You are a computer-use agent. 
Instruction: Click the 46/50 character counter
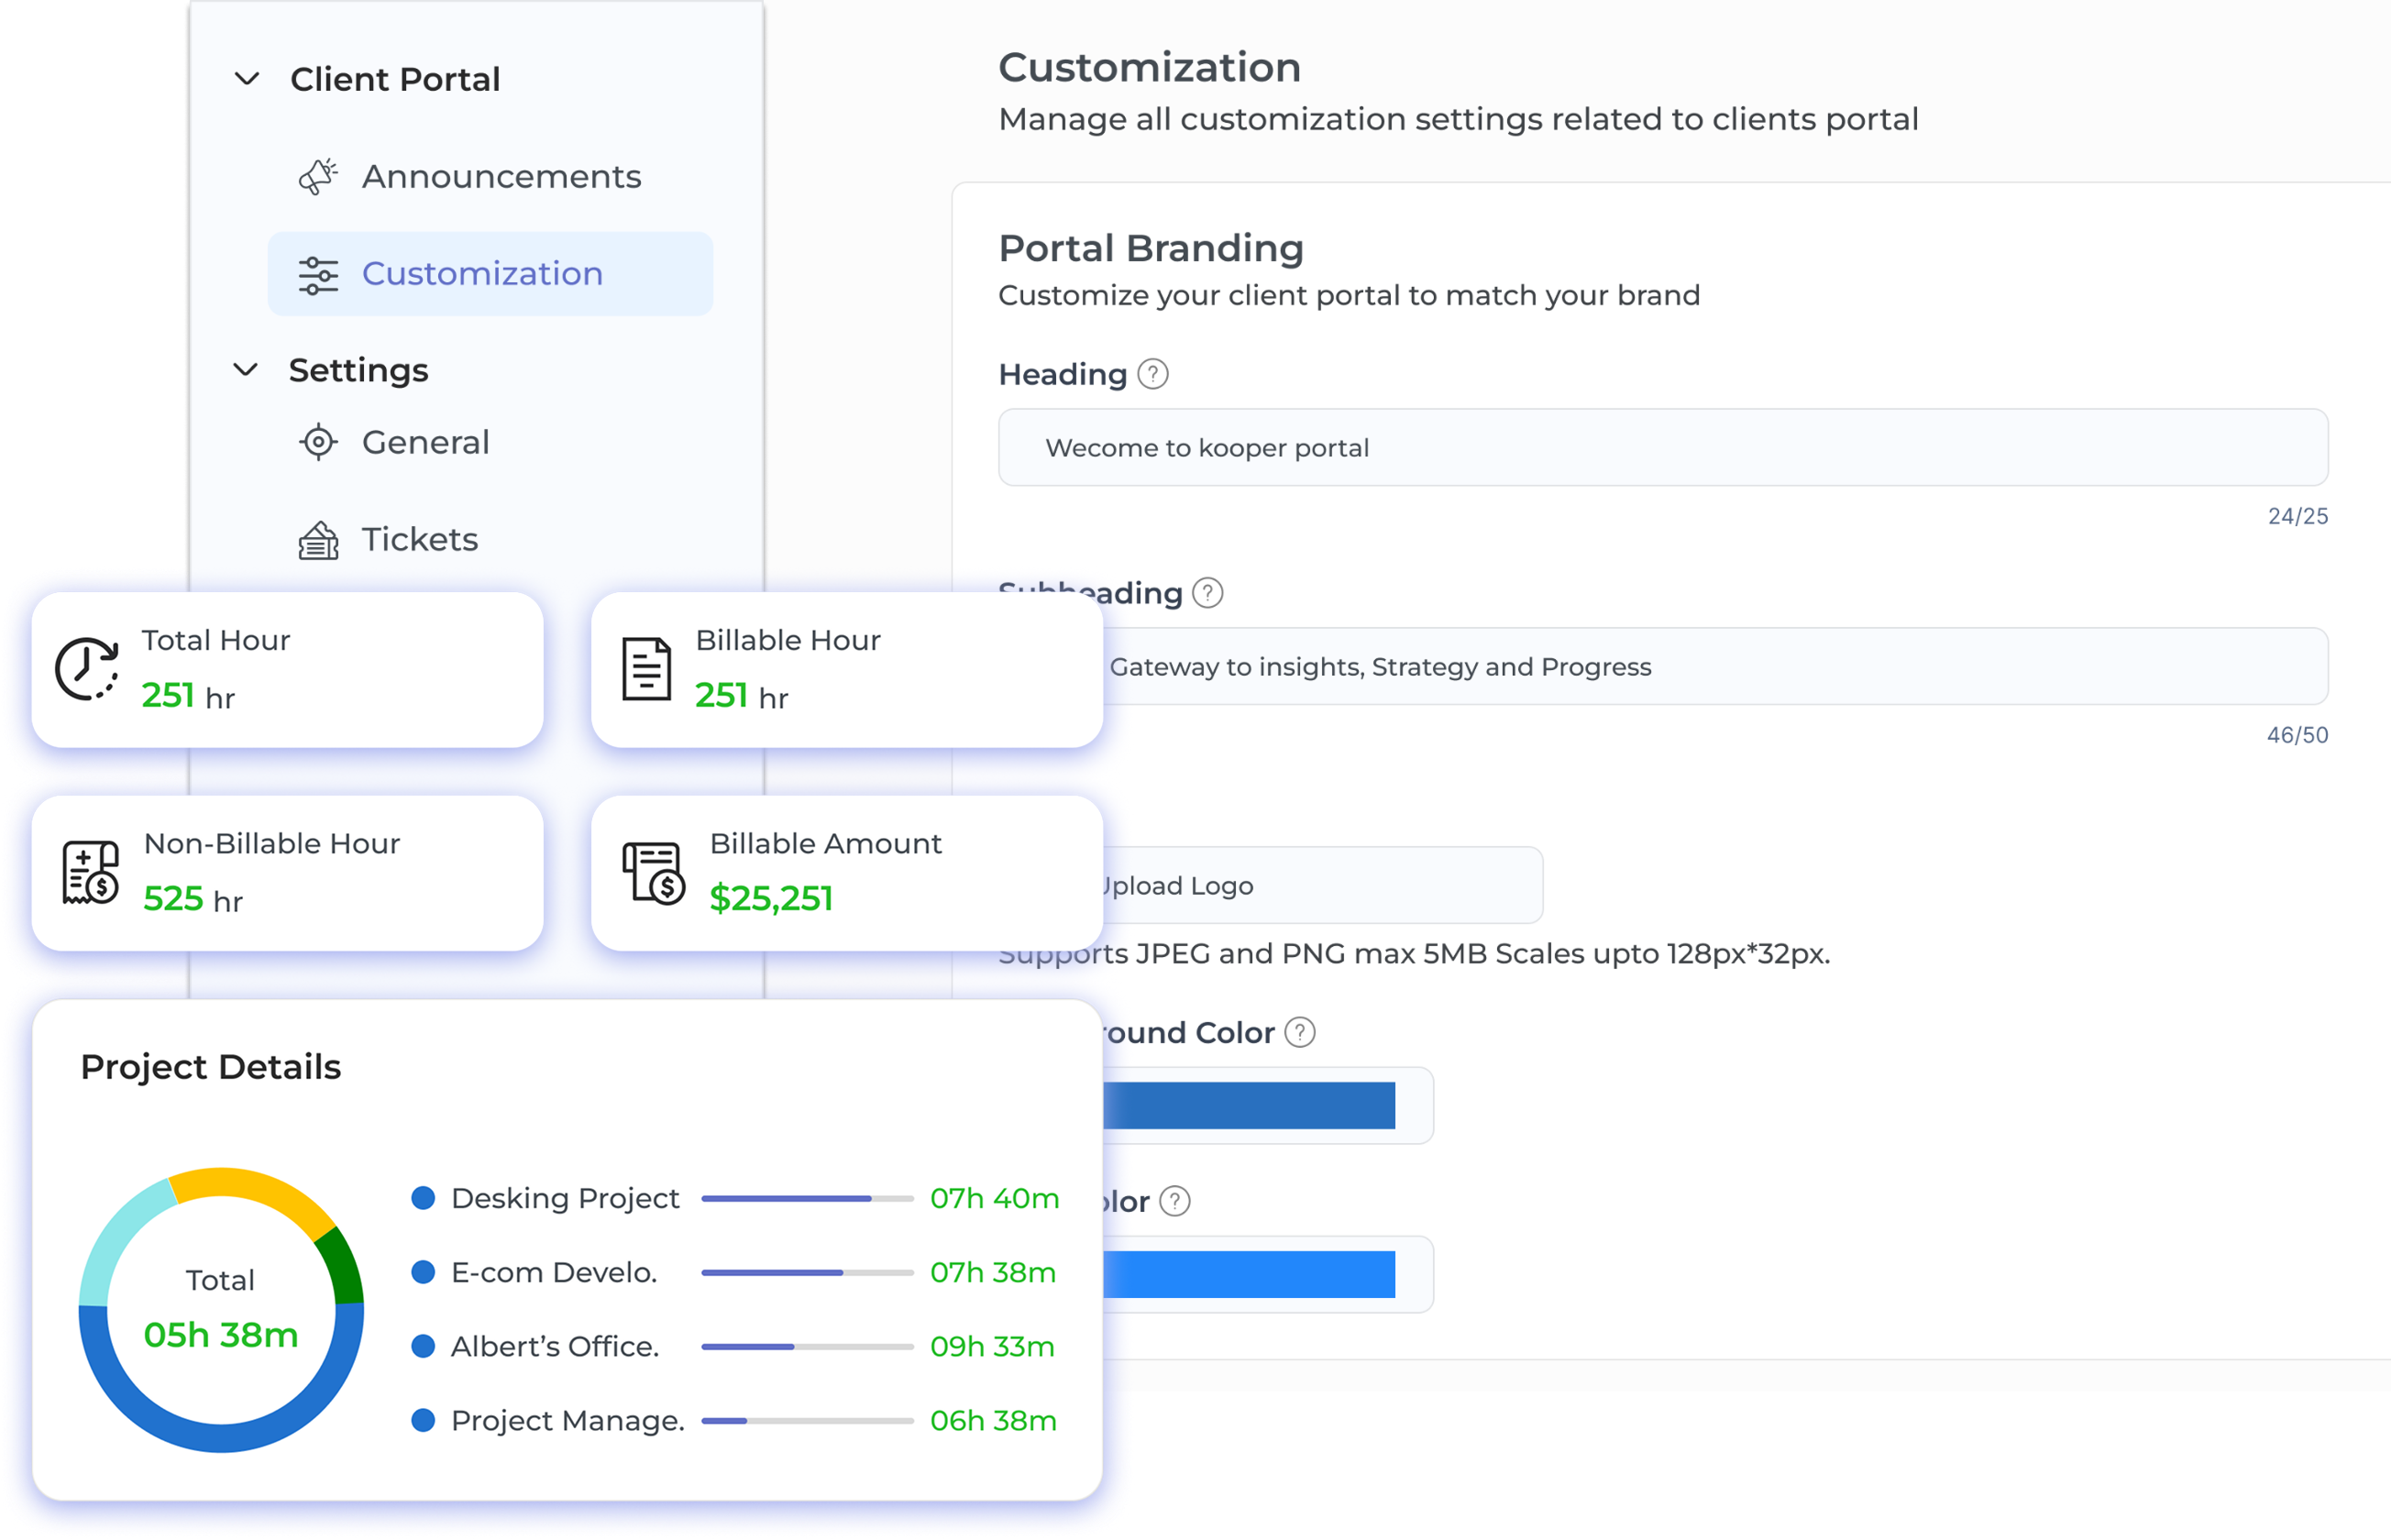click(2297, 735)
